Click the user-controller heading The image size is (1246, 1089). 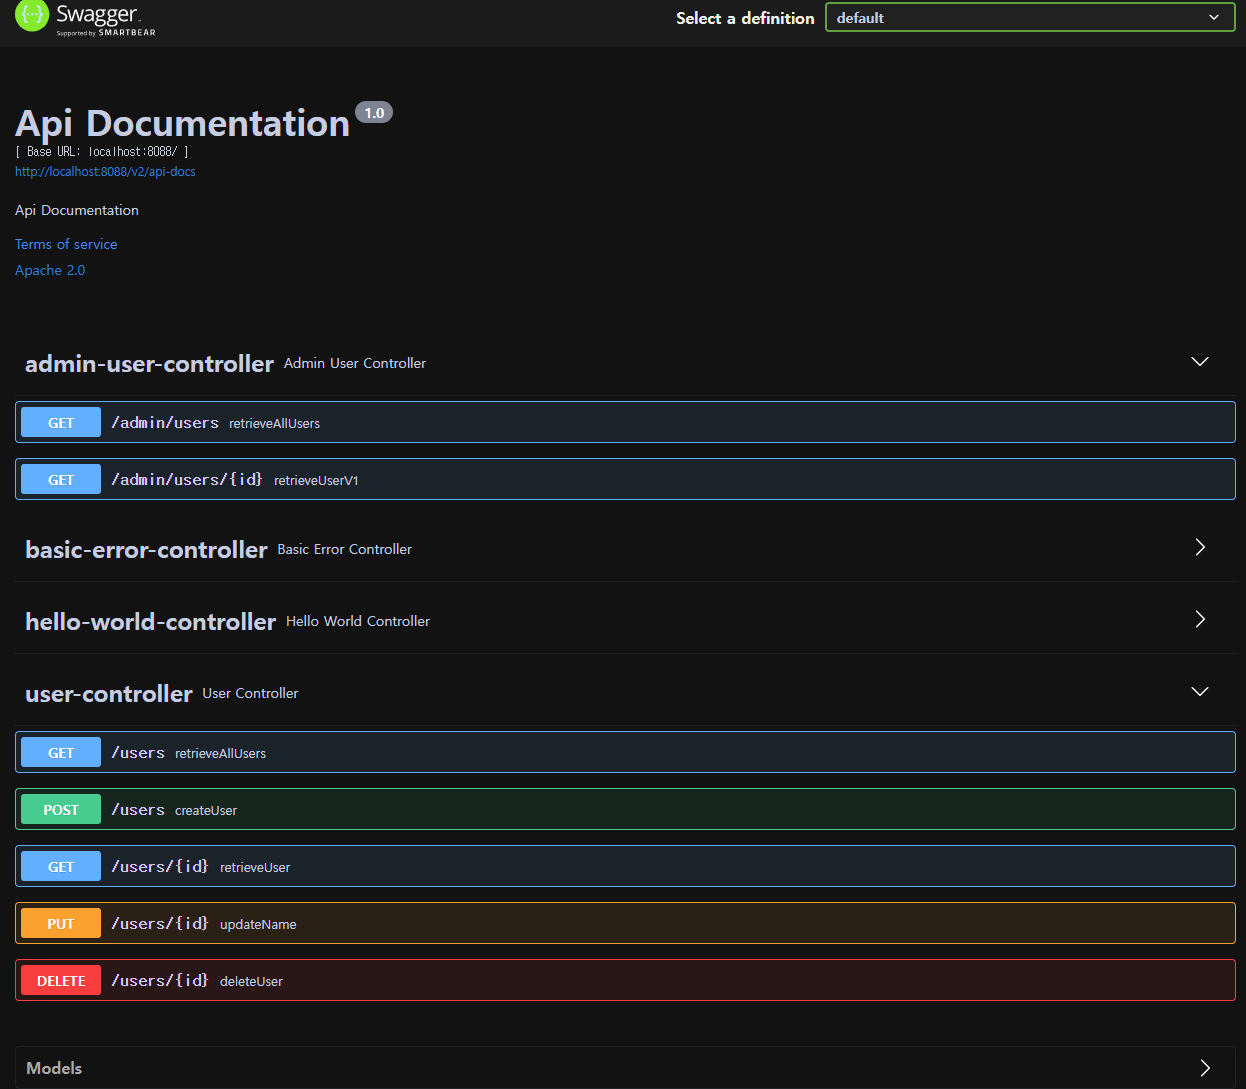click(x=108, y=694)
